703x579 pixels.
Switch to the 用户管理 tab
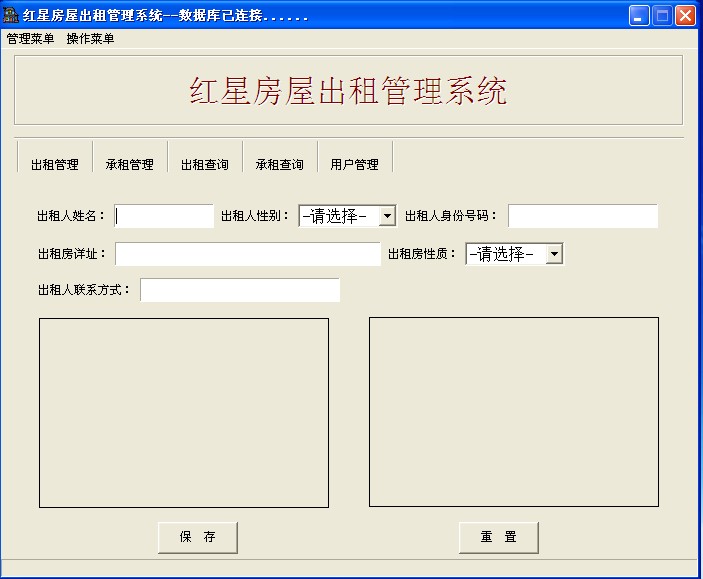coord(354,164)
